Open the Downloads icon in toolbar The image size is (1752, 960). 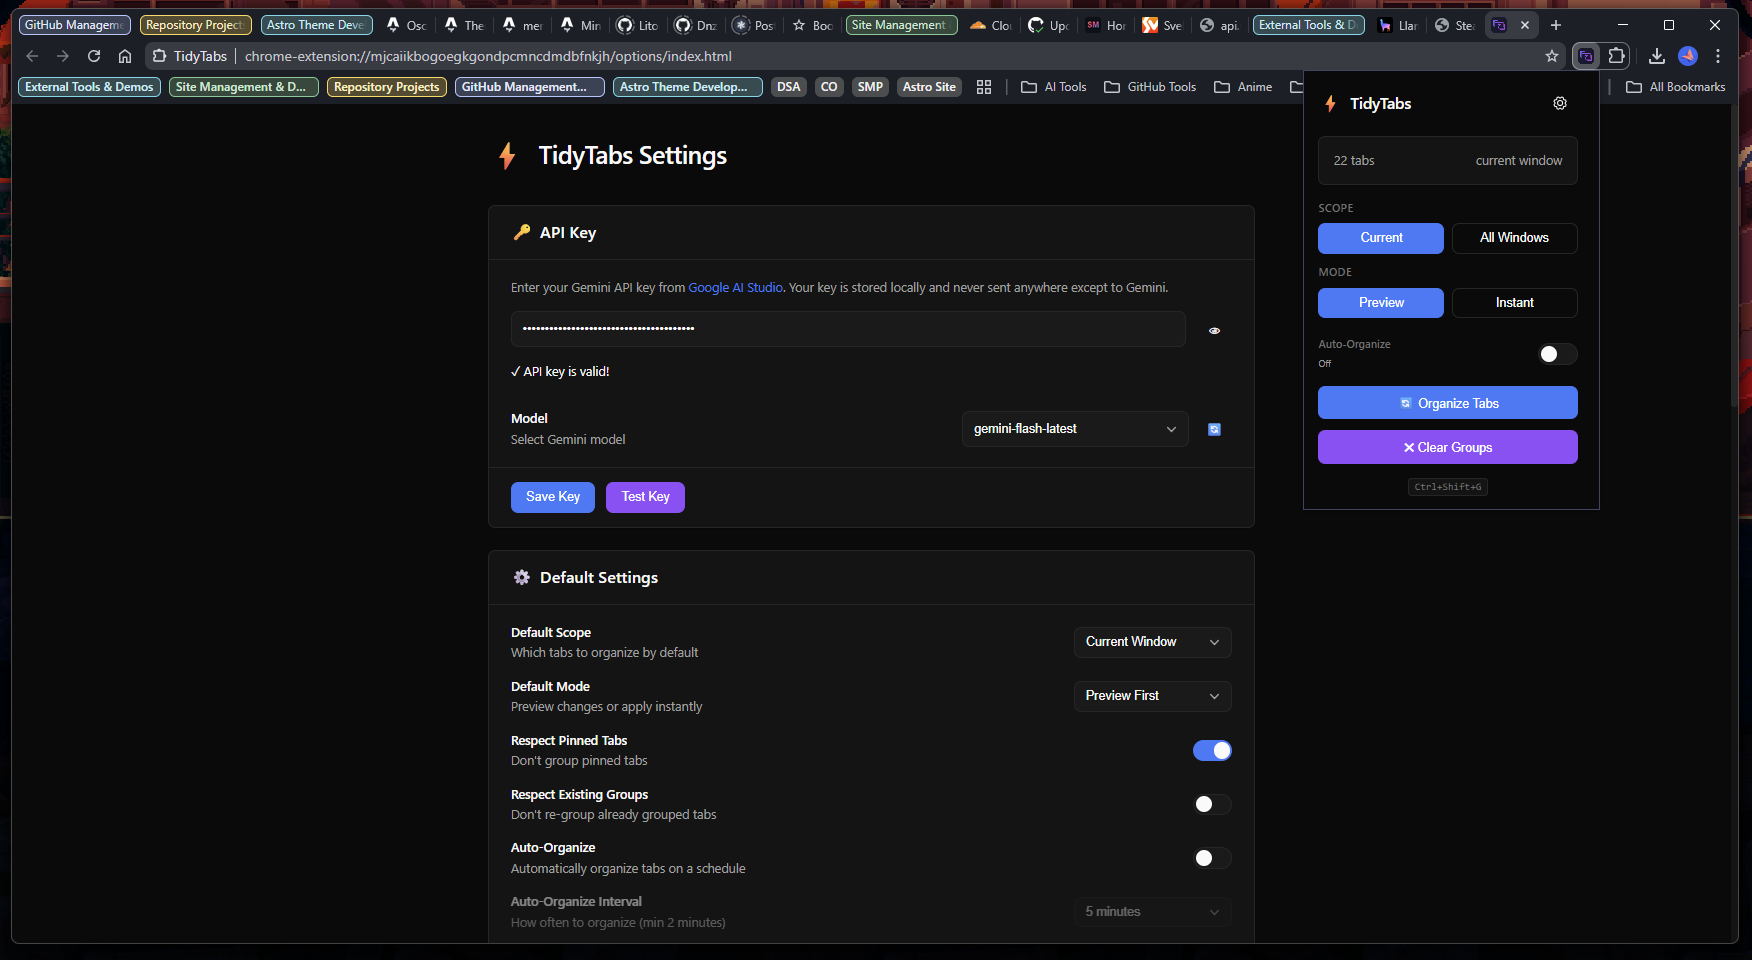tap(1656, 56)
